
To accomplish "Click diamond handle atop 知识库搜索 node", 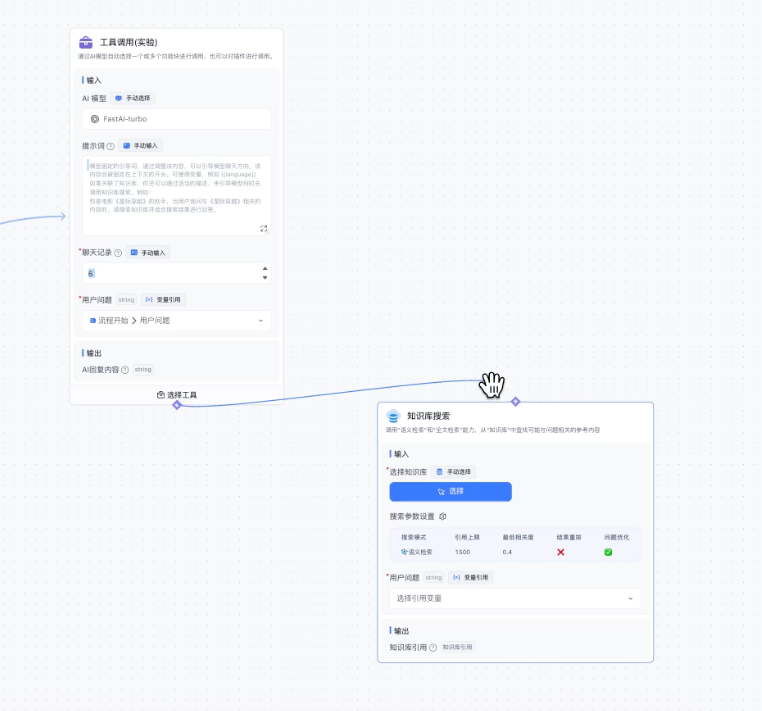I will (x=516, y=401).
